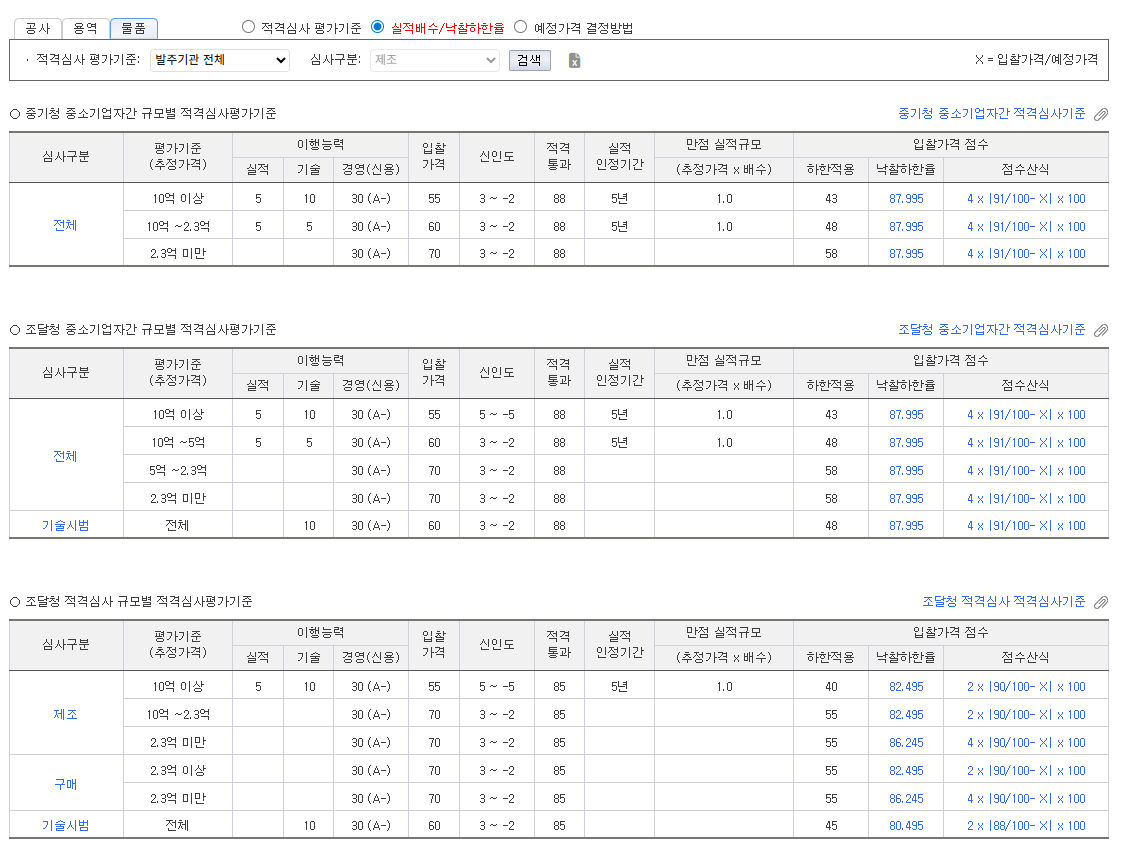The height and width of the screenshot is (854, 1123).
Task: Open paperclip attachment beside 조달청 중소기업자간 적격심사기준
Action: tap(1101, 330)
